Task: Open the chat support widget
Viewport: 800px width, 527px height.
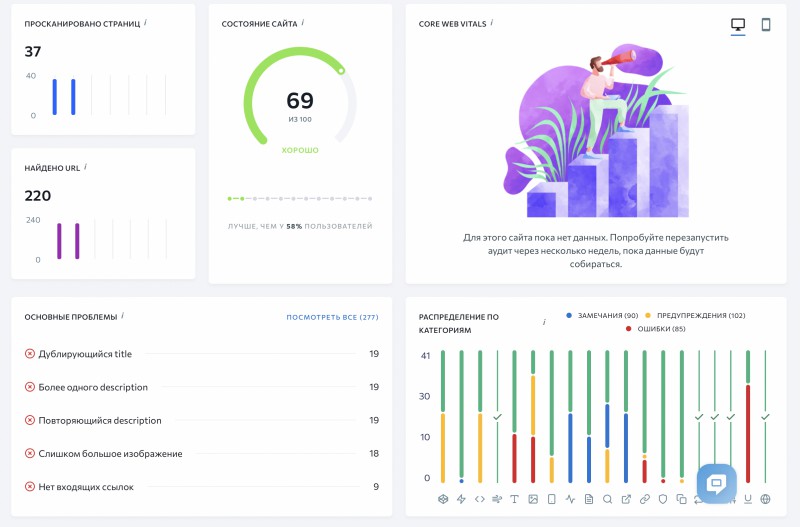Action: pyautogui.click(x=716, y=483)
